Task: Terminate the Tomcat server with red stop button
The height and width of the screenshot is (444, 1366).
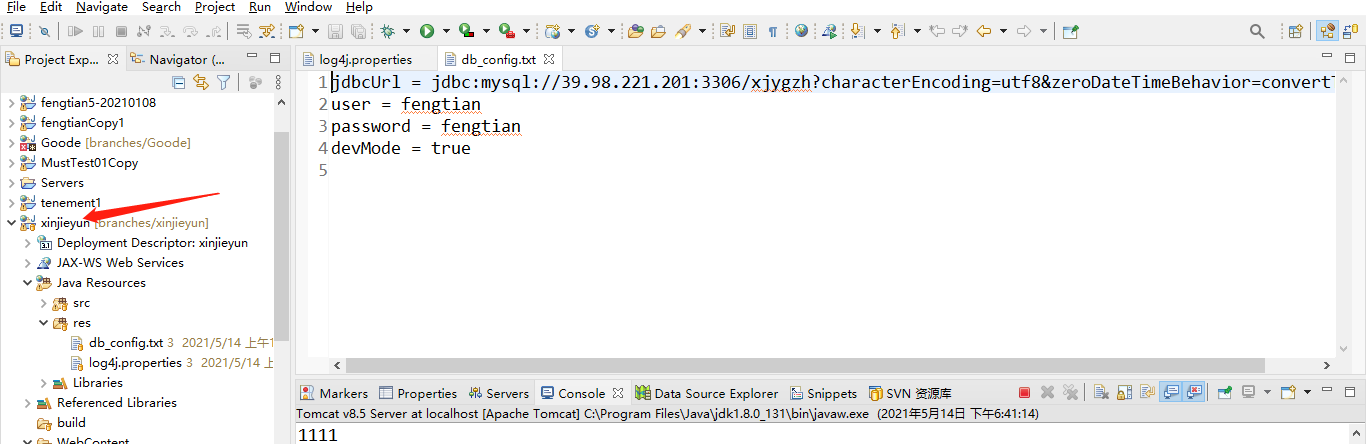Action: (1024, 393)
